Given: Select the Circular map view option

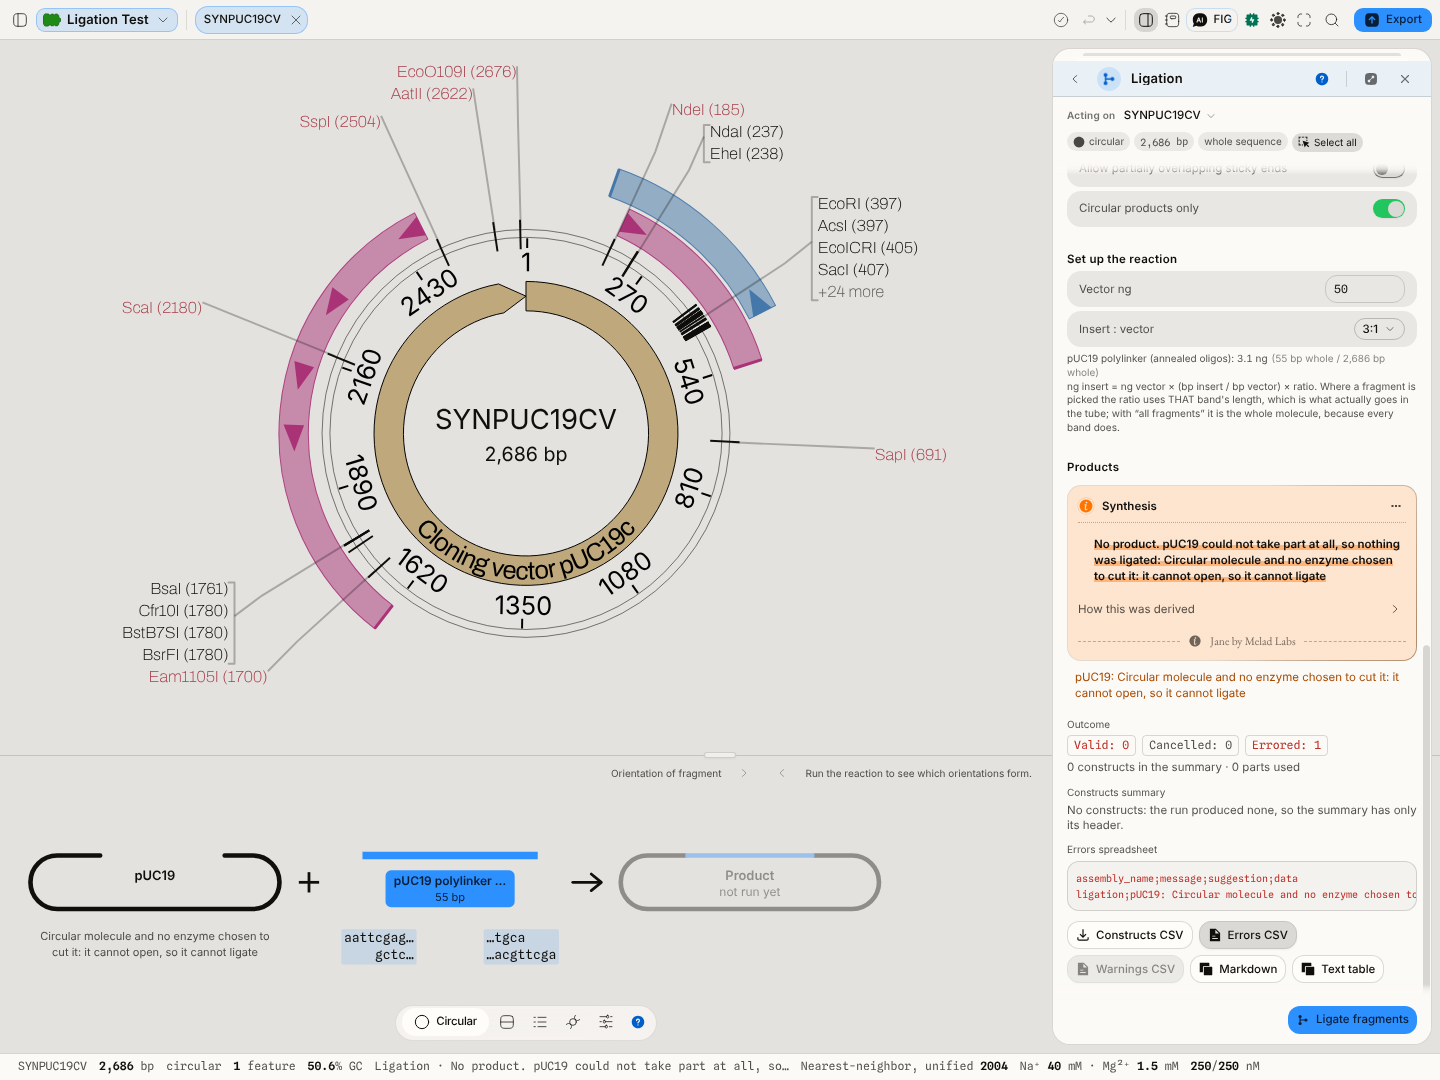Looking at the screenshot, I should [x=447, y=1022].
